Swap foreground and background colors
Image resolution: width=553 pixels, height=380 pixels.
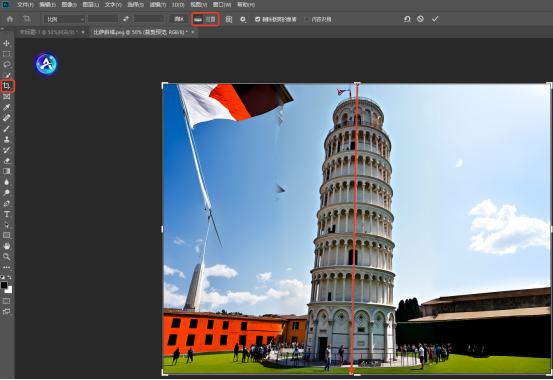10,277
